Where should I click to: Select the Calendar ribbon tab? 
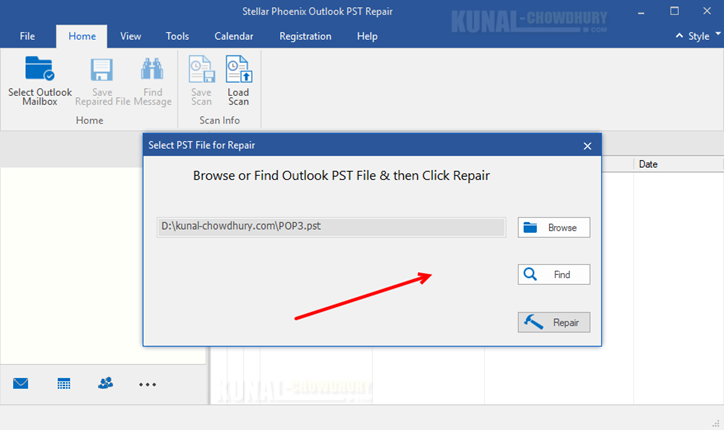click(x=234, y=36)
